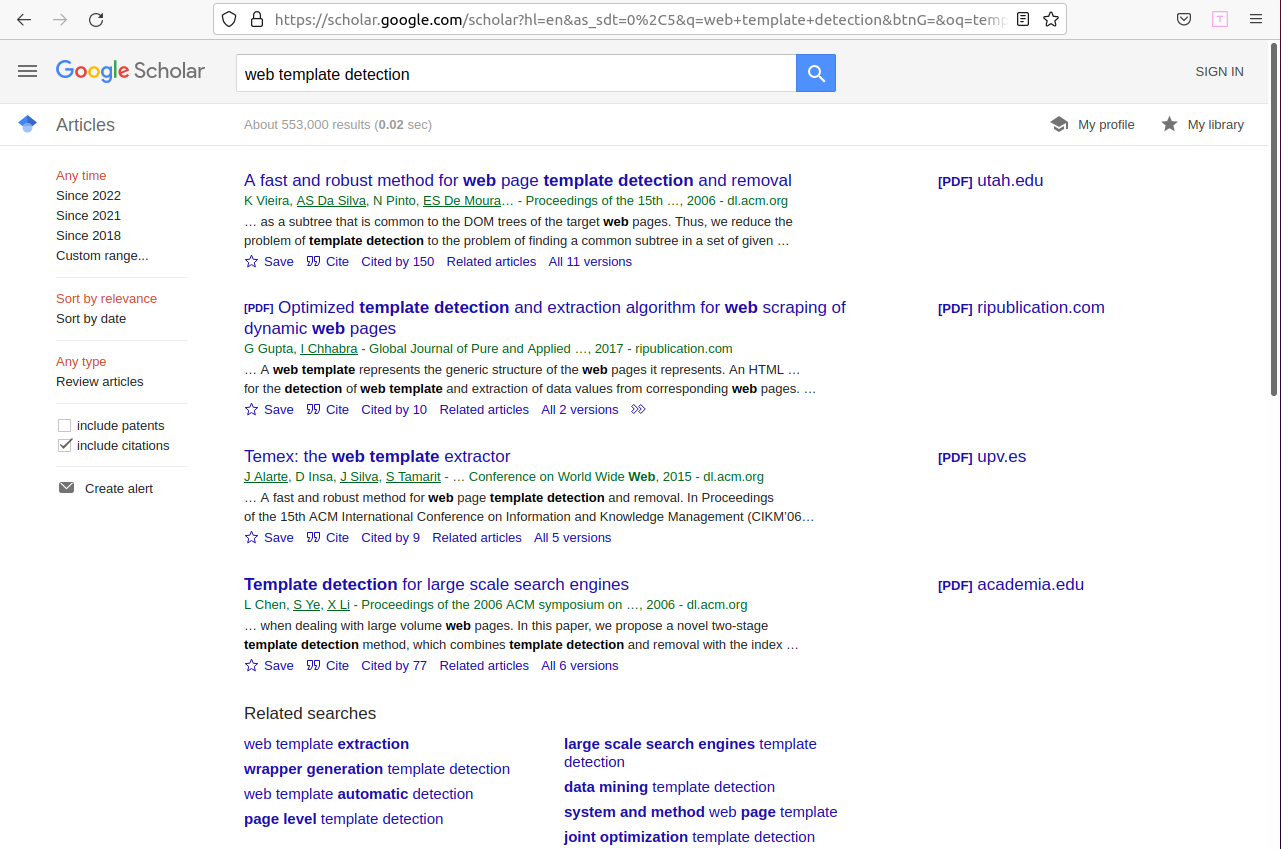Open Google Scholar side menu hamburger
Screen dimensions: 1281x849
pyautogui.click(x=28, y=71)
